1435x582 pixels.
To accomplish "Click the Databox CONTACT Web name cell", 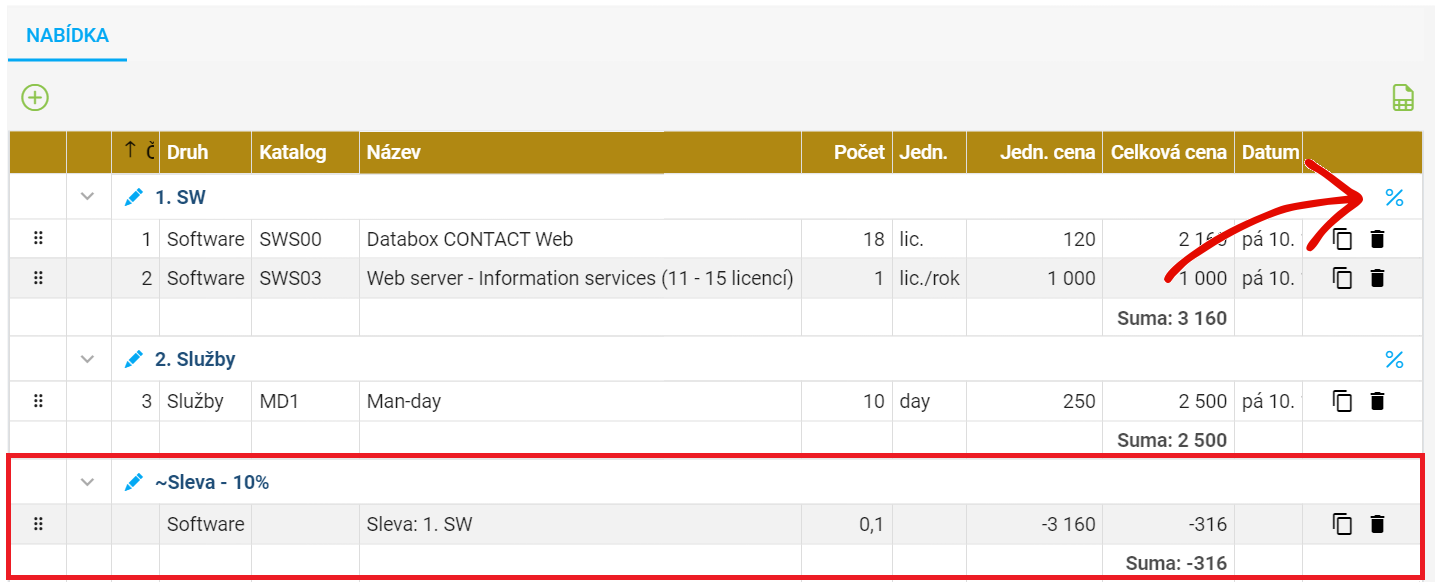I will pos(580,239).
